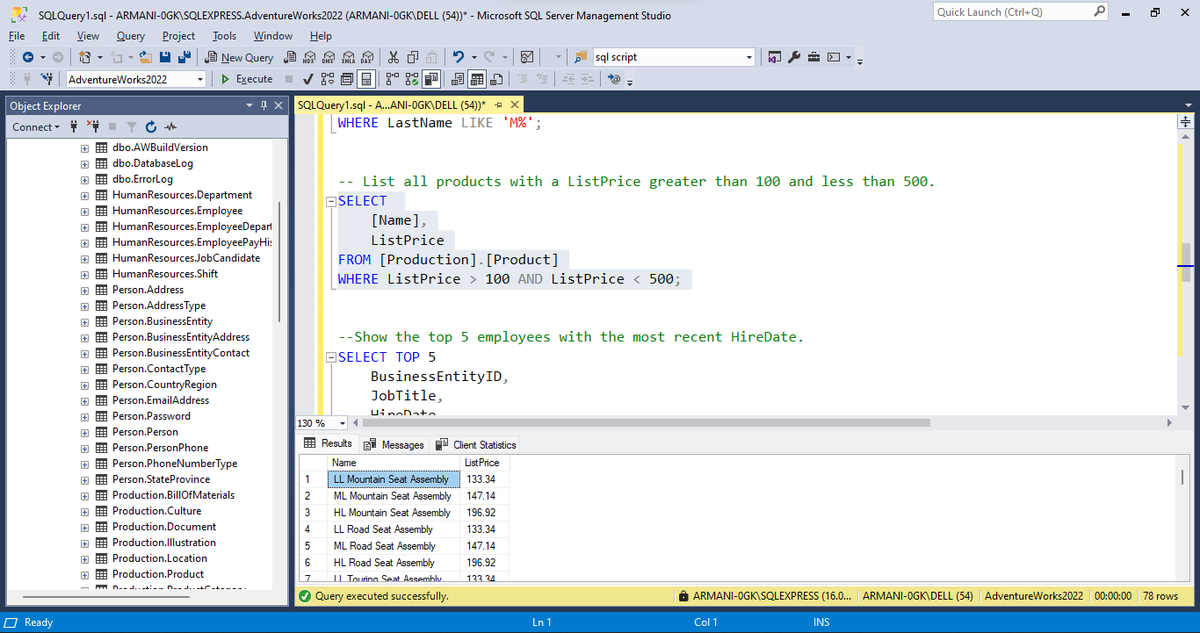
Task: Close the SQLQuery1.sql tab
Action: point(514,106)
